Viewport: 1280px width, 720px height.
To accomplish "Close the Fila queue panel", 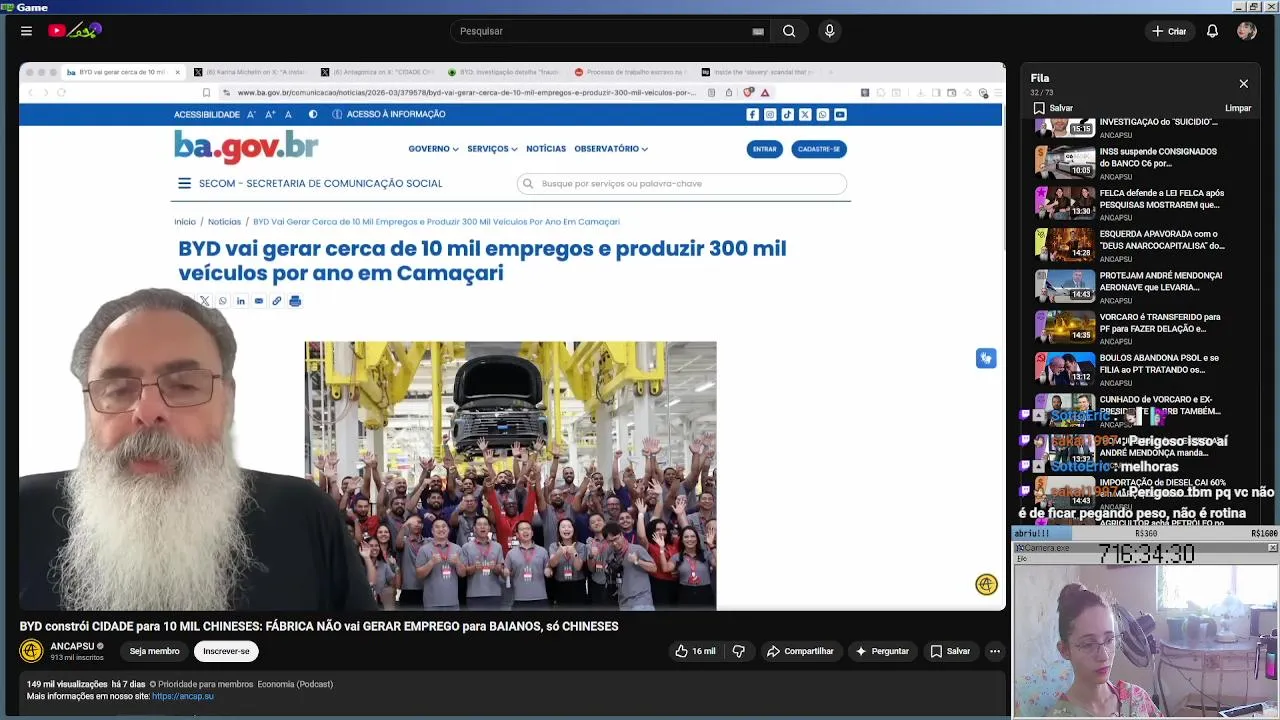I will pyautogui.click(x=1243, y=84).
